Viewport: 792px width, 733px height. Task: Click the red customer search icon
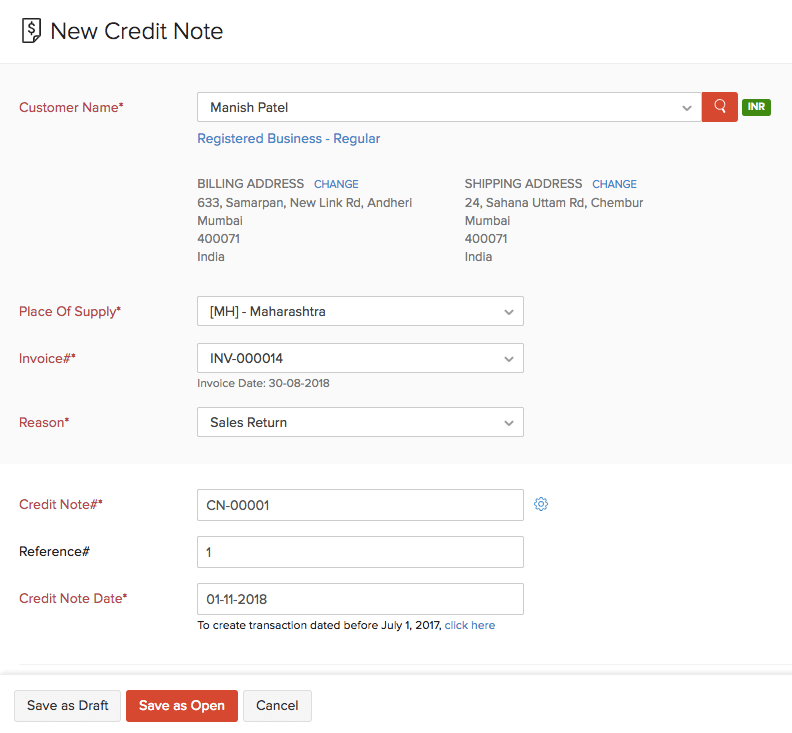(x=719, y=107)
